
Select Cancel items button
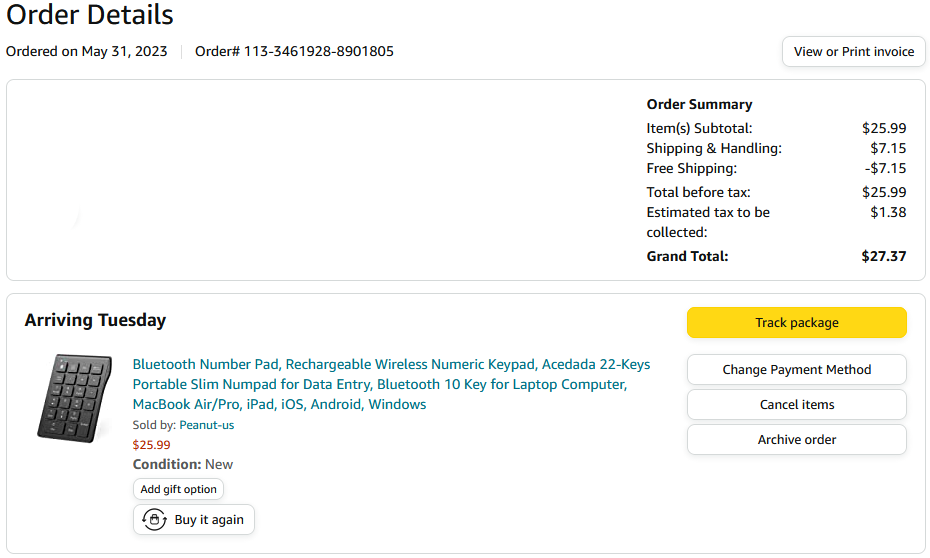click(x=797, y=404)
